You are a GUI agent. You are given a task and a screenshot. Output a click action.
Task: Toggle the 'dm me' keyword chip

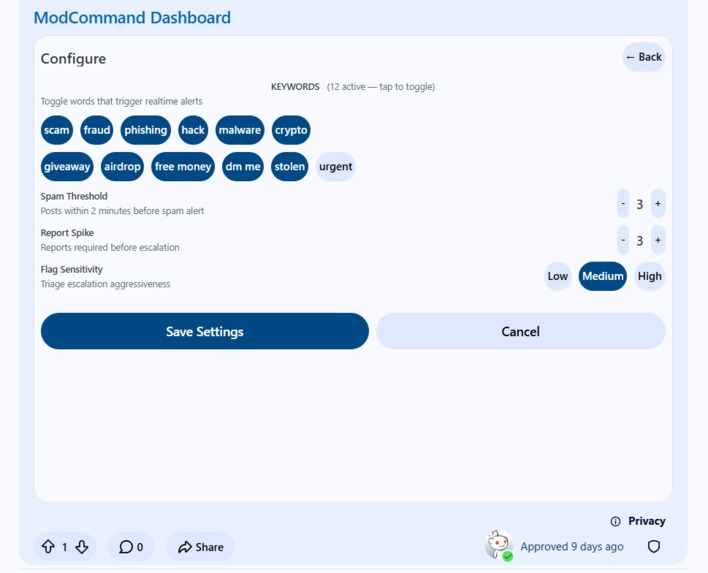[x=243, y=167]
